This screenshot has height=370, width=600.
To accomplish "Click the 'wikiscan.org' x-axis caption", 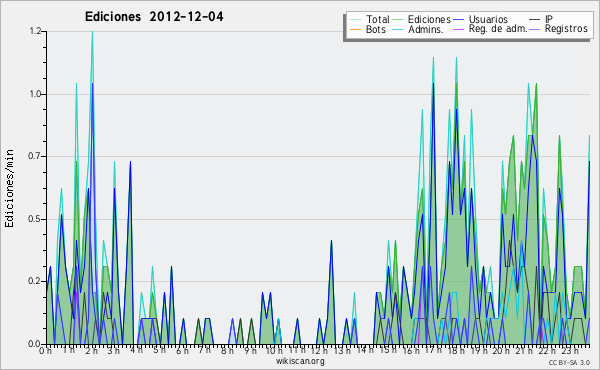I will pyautogui.click(x=300, y=361).
